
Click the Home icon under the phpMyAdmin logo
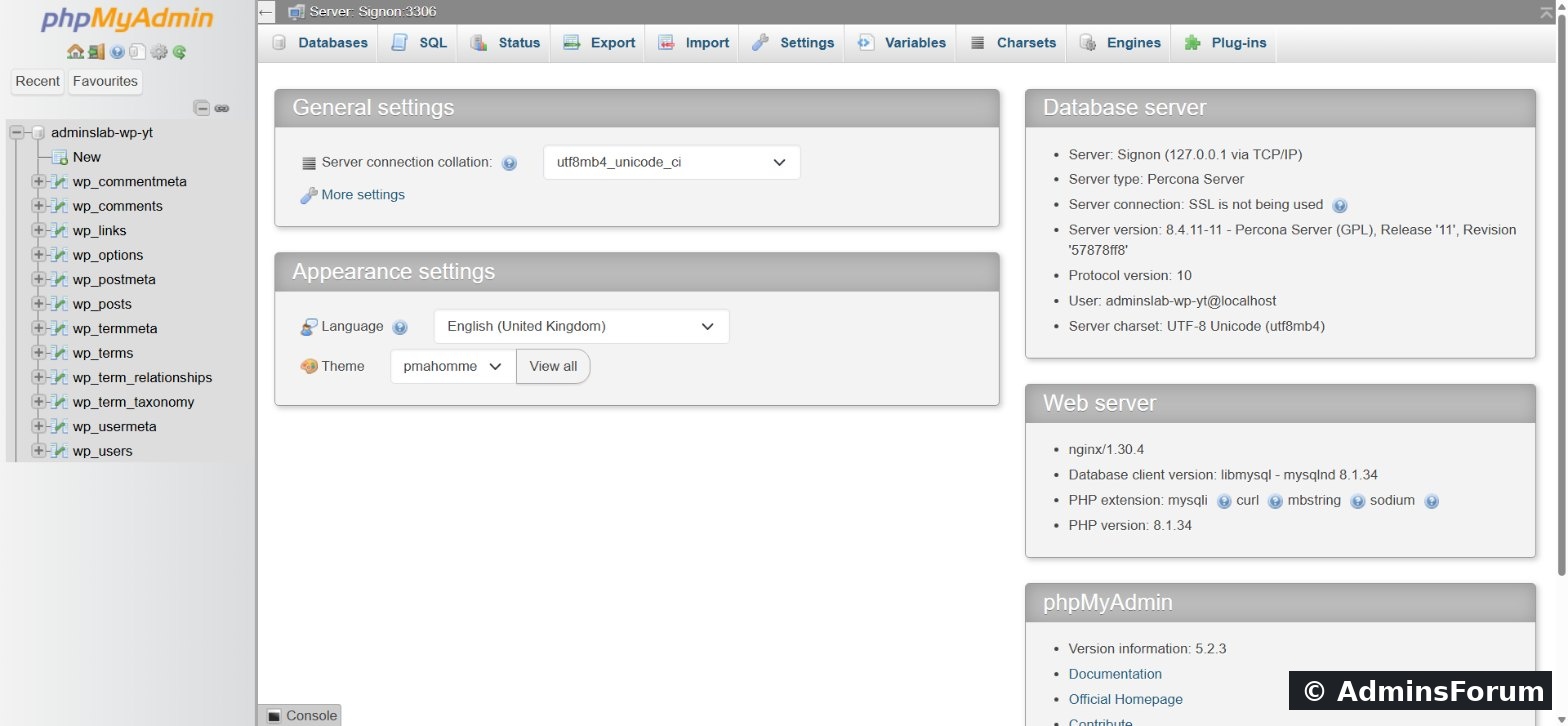coord(75,52)
